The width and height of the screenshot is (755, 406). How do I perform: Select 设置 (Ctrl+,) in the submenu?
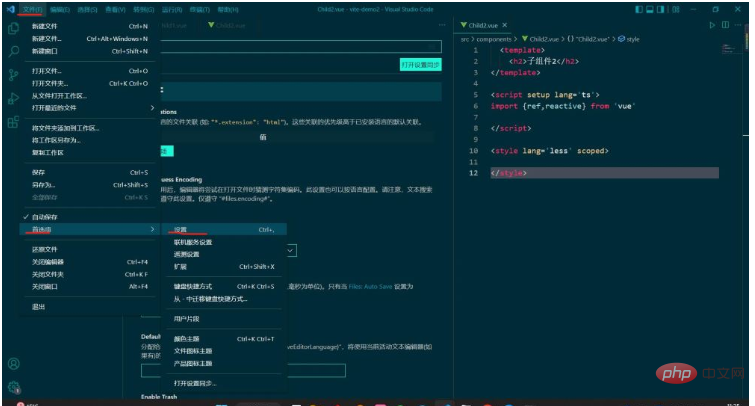click(224, 230)
